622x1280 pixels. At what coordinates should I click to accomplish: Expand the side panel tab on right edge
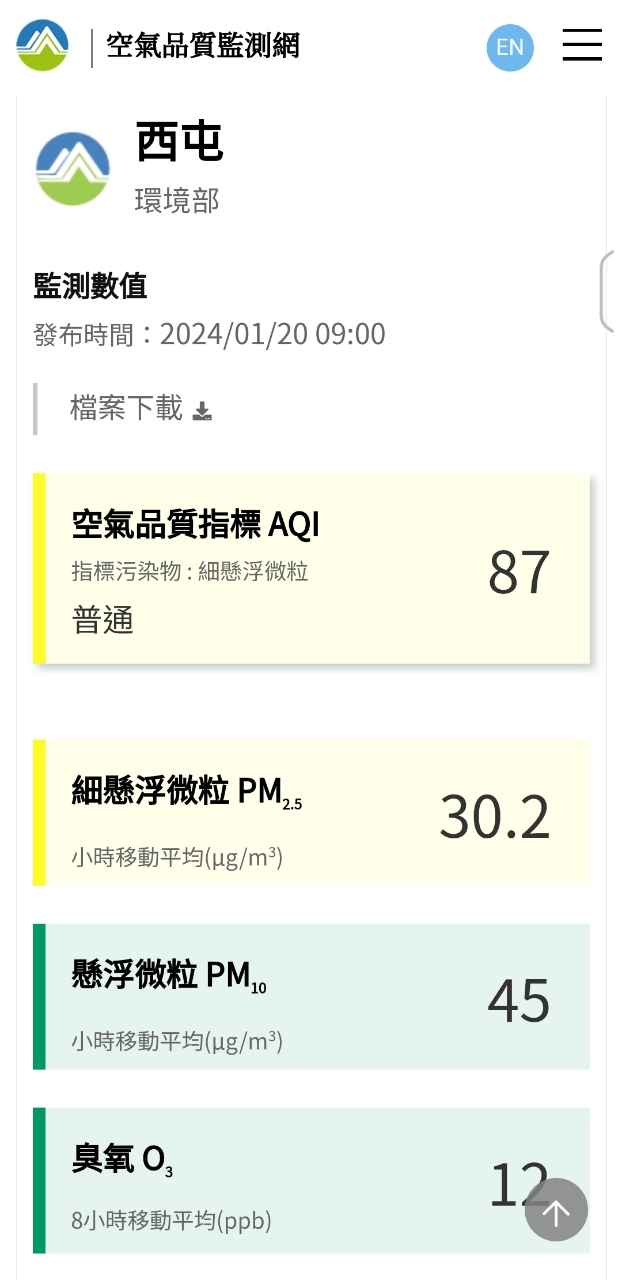point(609,291)
